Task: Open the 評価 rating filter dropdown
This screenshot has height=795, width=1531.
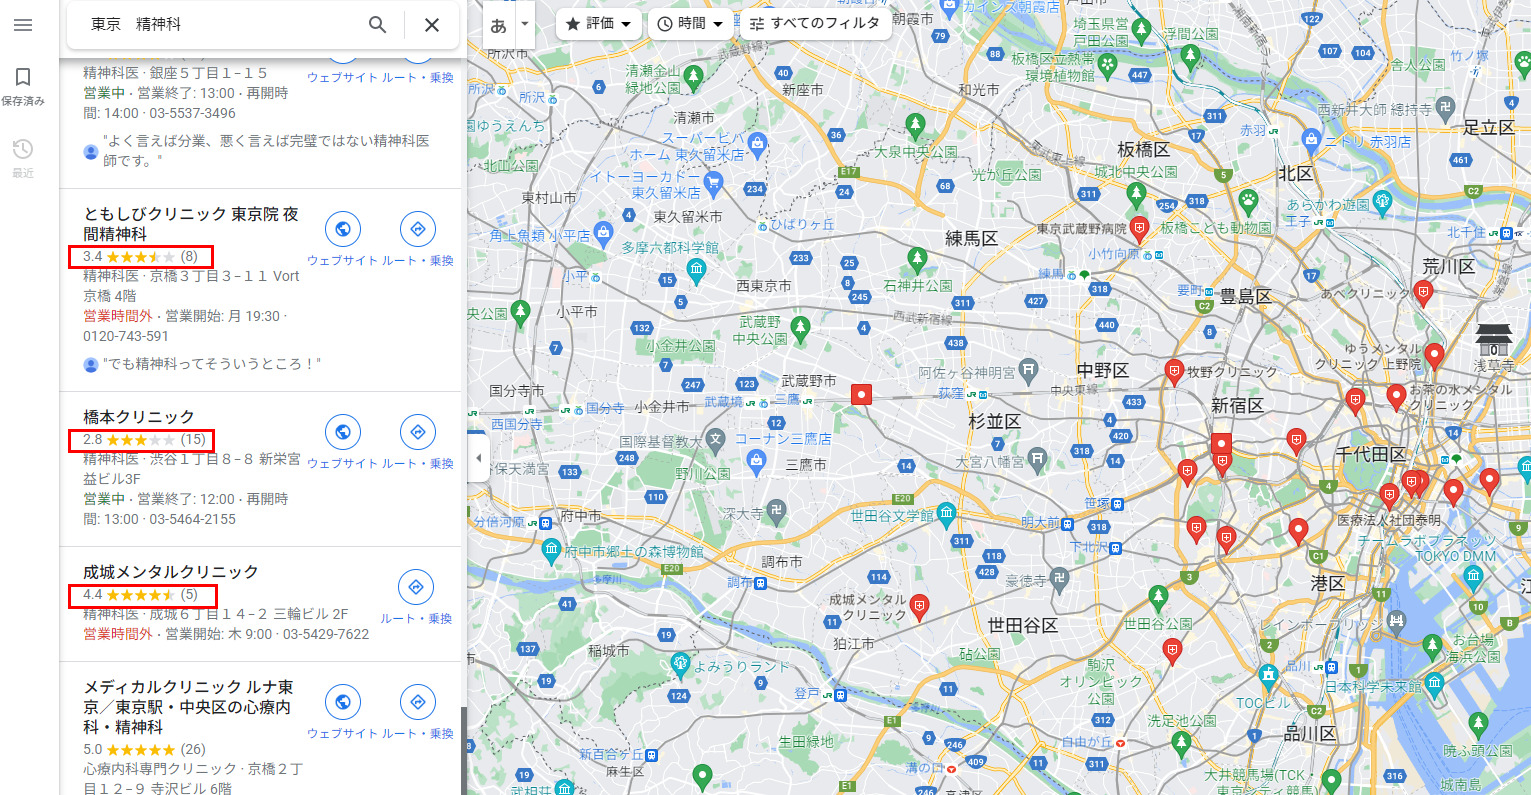Action: pyautogui.click(x=599, y=24)
